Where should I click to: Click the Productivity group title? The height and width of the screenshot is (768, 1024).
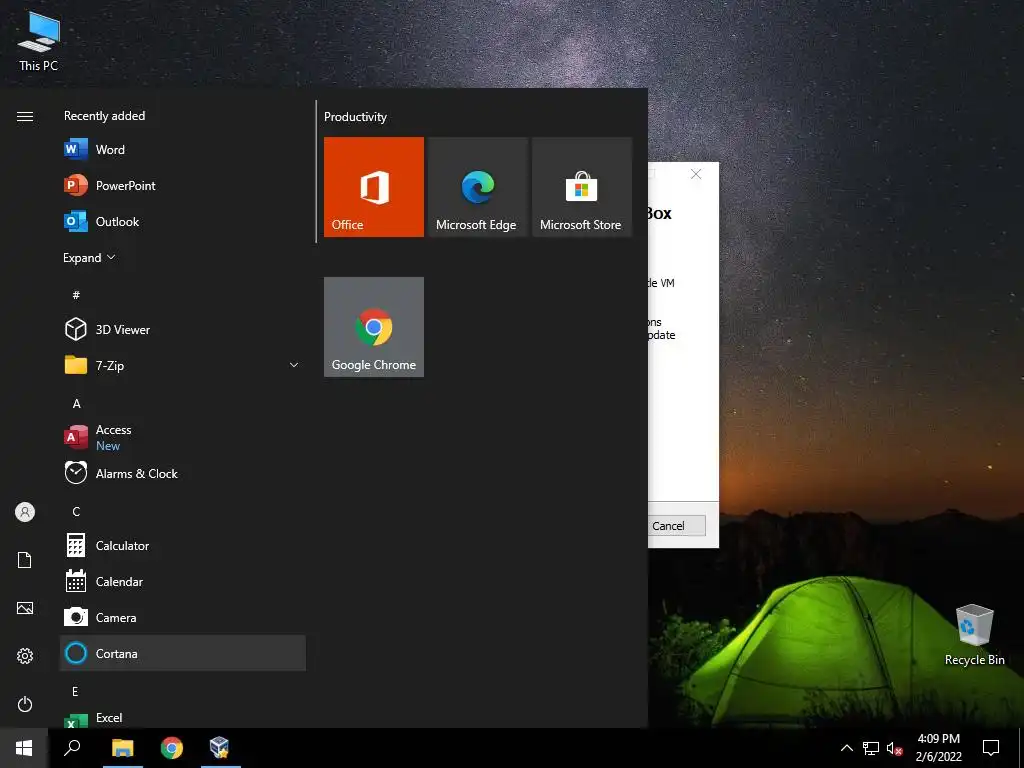(x=355, y=117)
